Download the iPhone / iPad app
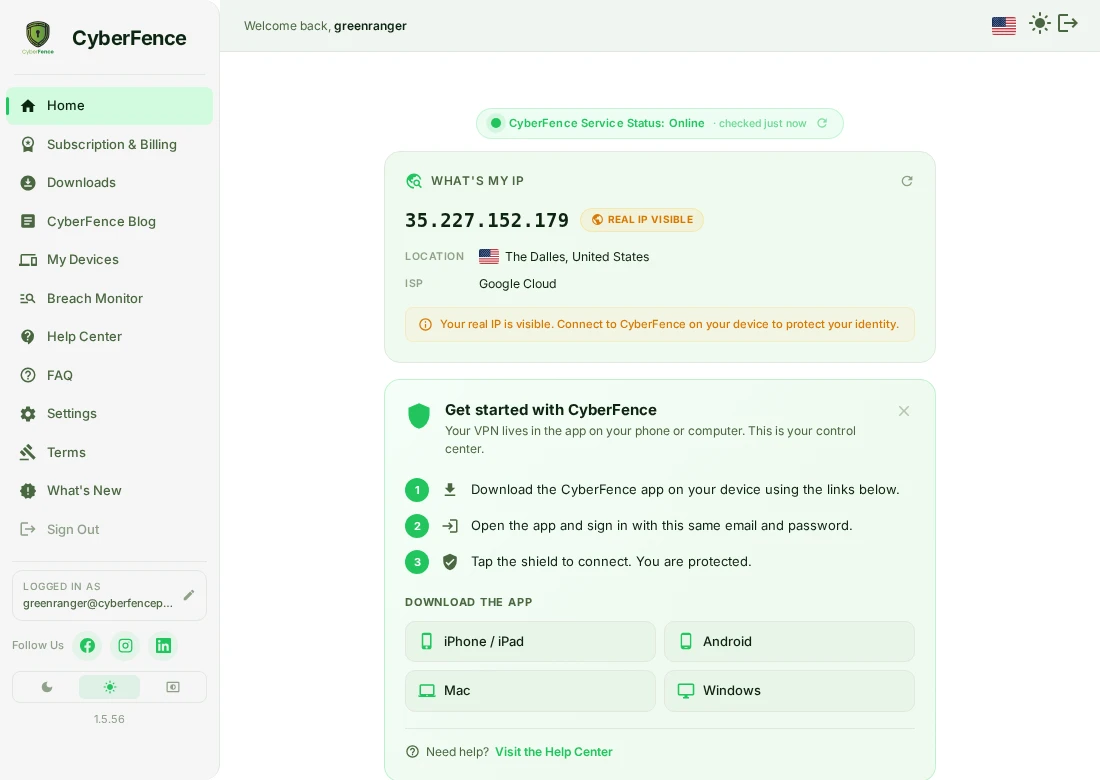The image size is (1100, 780). pyautogui.click(x=530, y=641)
